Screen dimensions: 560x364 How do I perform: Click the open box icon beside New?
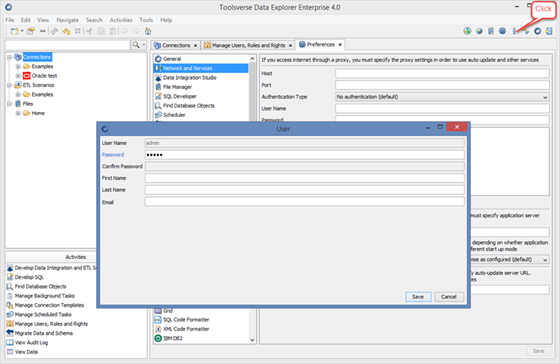click(x=31, y=31)
